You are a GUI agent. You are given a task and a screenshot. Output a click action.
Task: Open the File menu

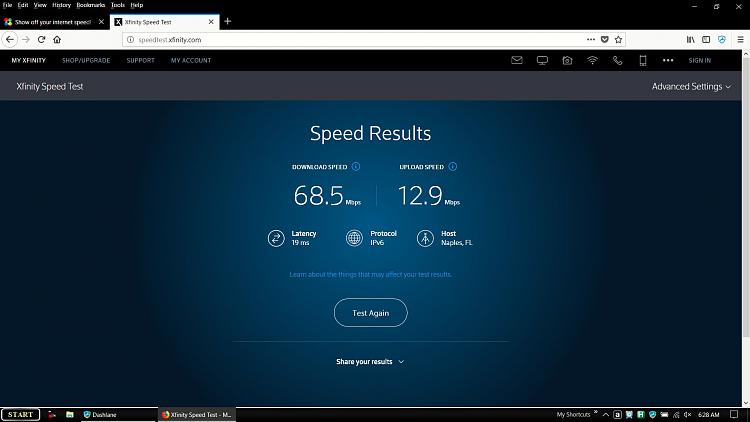(7, 5)
